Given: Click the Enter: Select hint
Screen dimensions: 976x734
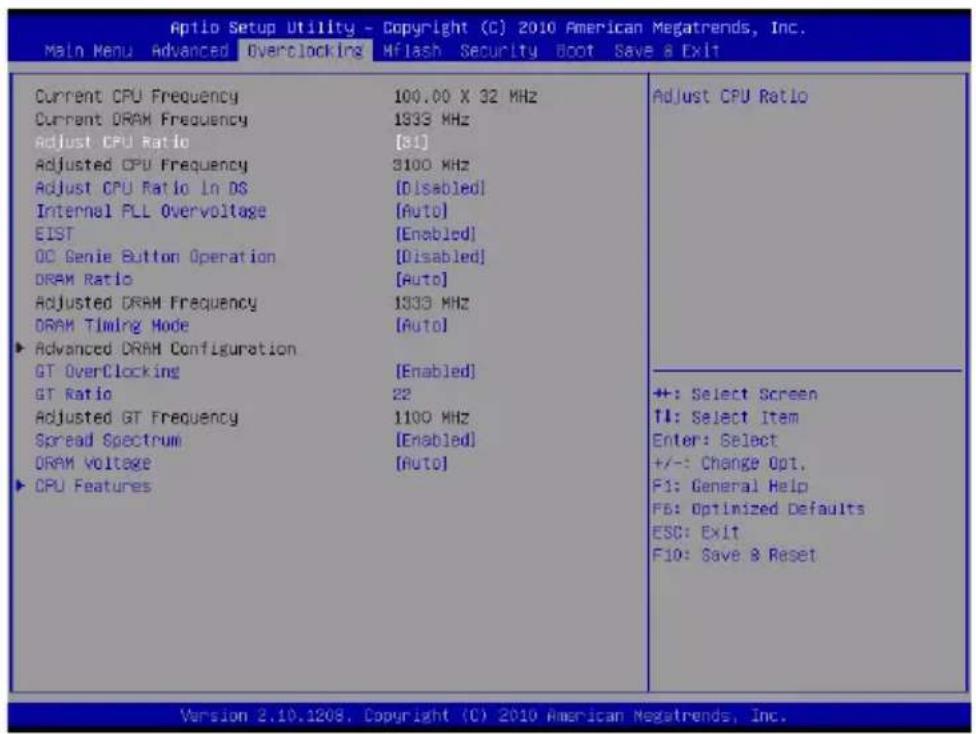Looking at the screenshot, I should point(715,441).
